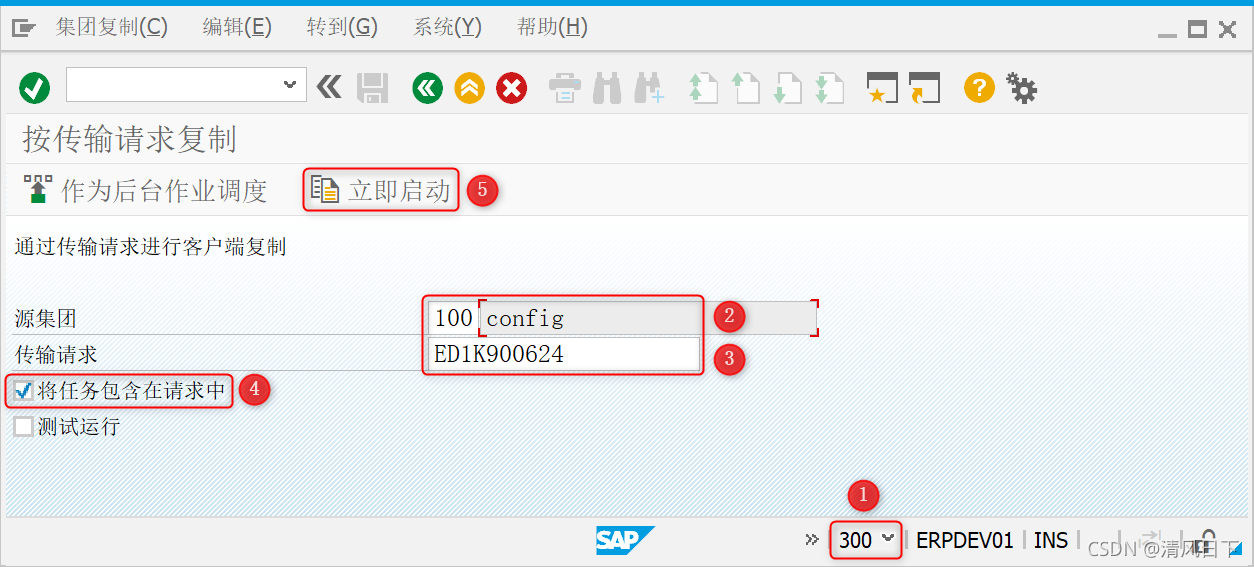Viewport: 1254px width, 567px height.
Task: Click the Find Next binoculars icon
Action: coord(649,88)
